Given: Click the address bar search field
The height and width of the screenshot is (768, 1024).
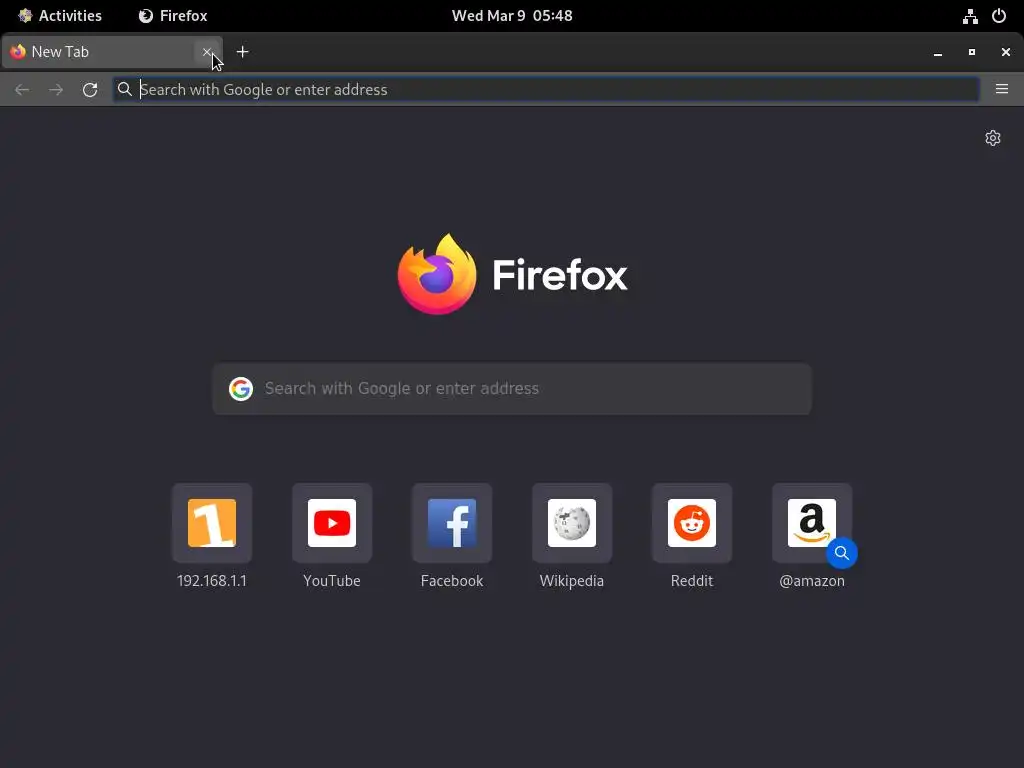Looking at the screenshot, I should click(546, 89).
